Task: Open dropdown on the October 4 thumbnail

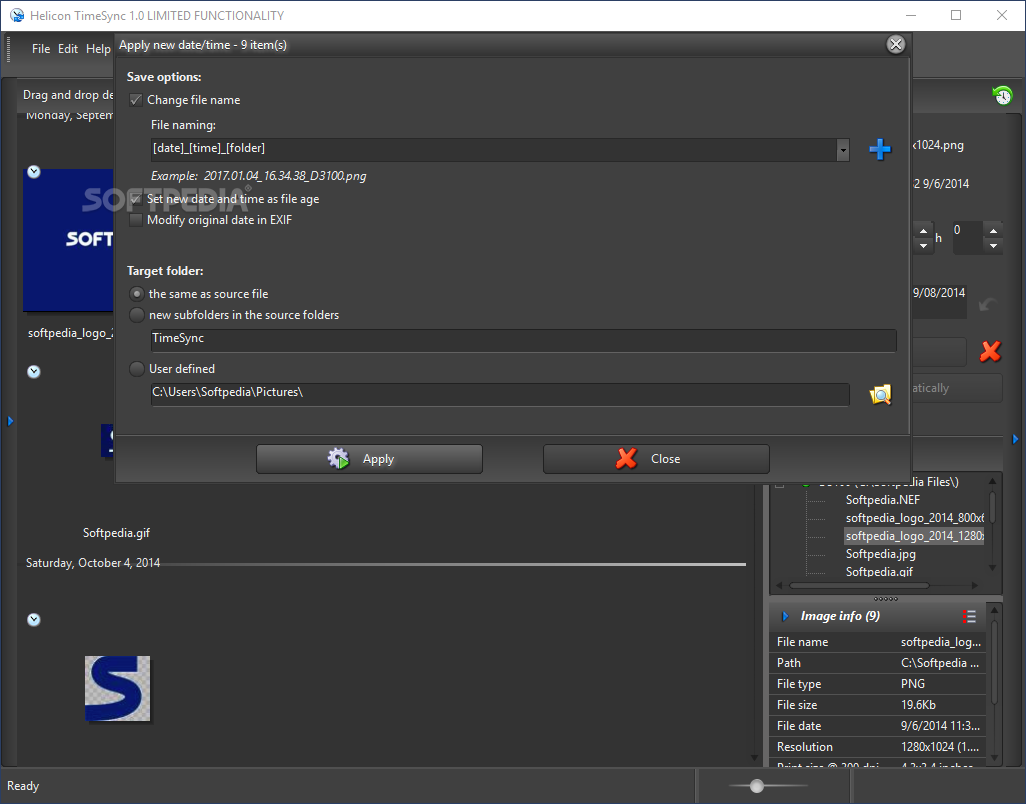Action: click(34, 620)
